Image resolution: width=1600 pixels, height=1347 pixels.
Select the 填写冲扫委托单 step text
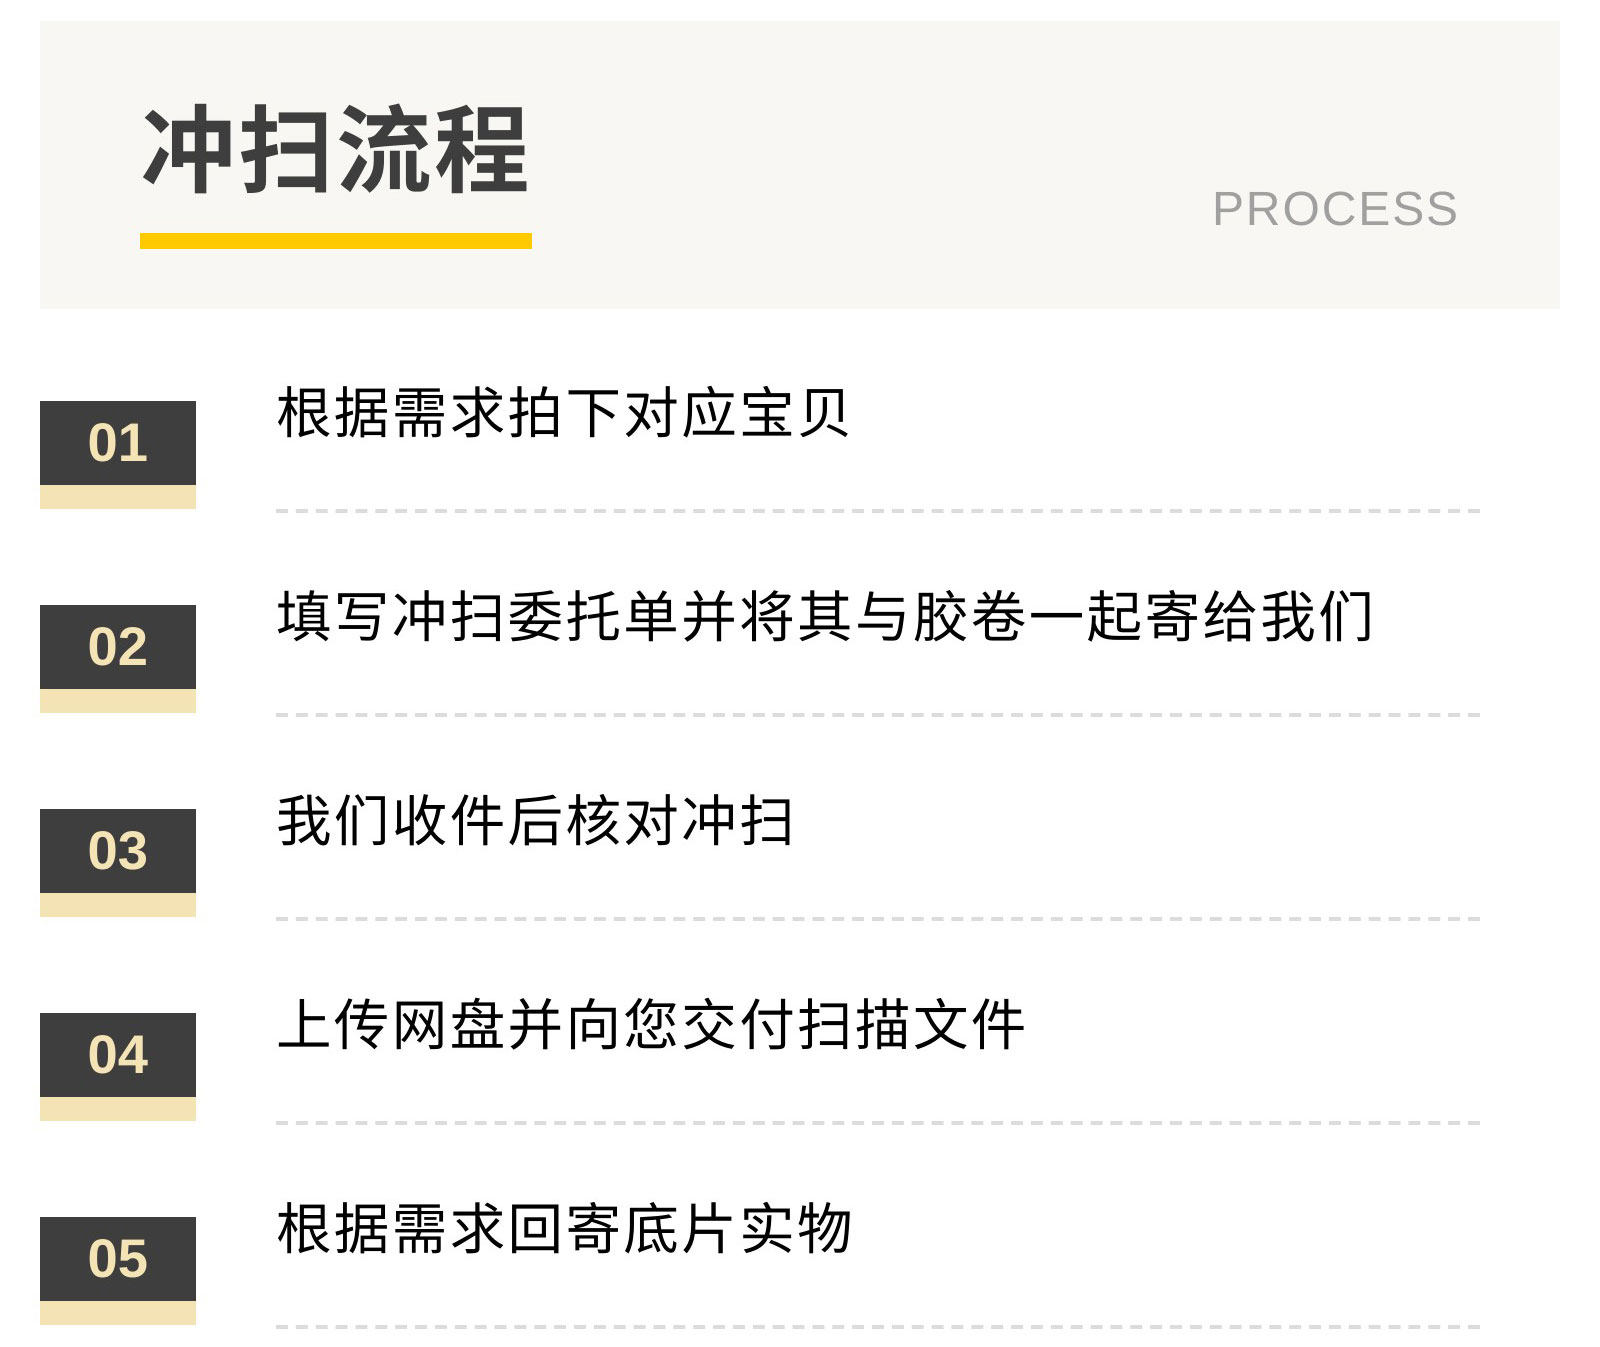click(825, 617)
